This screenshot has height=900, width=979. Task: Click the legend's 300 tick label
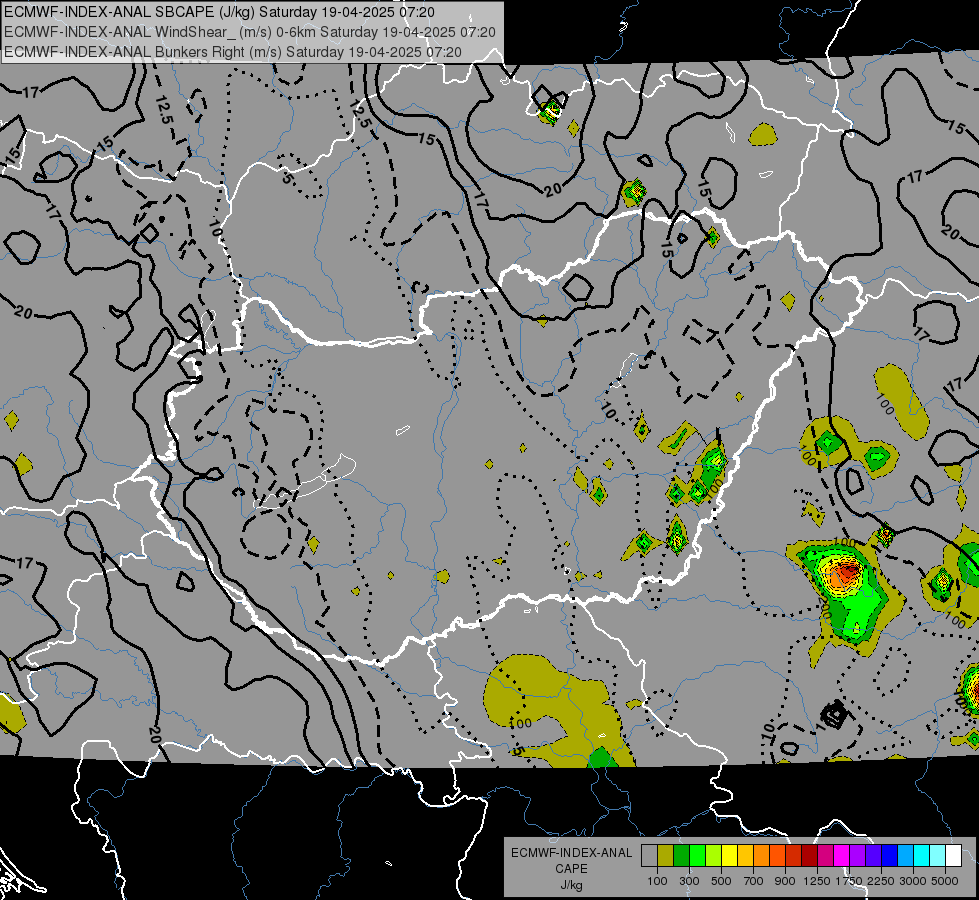click(689, 881)
